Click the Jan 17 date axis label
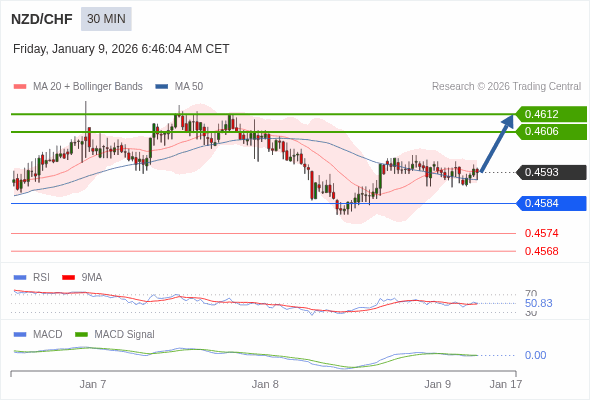The image size is (590, 400). click(506, 384)
